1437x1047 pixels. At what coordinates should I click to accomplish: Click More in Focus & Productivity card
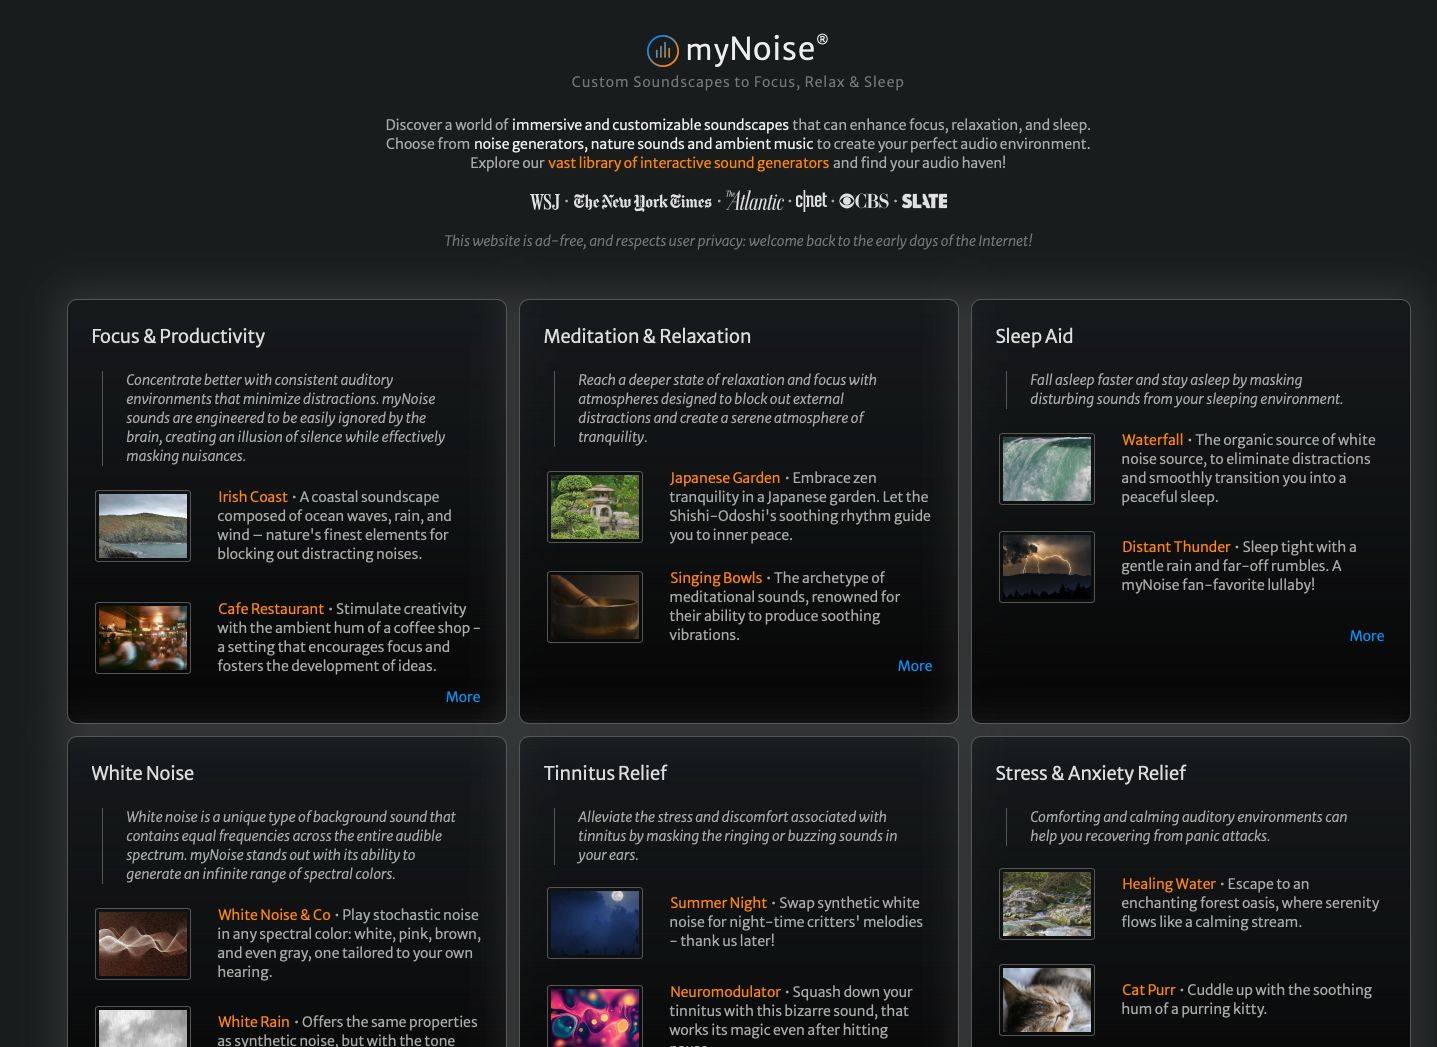pos(463,697)
